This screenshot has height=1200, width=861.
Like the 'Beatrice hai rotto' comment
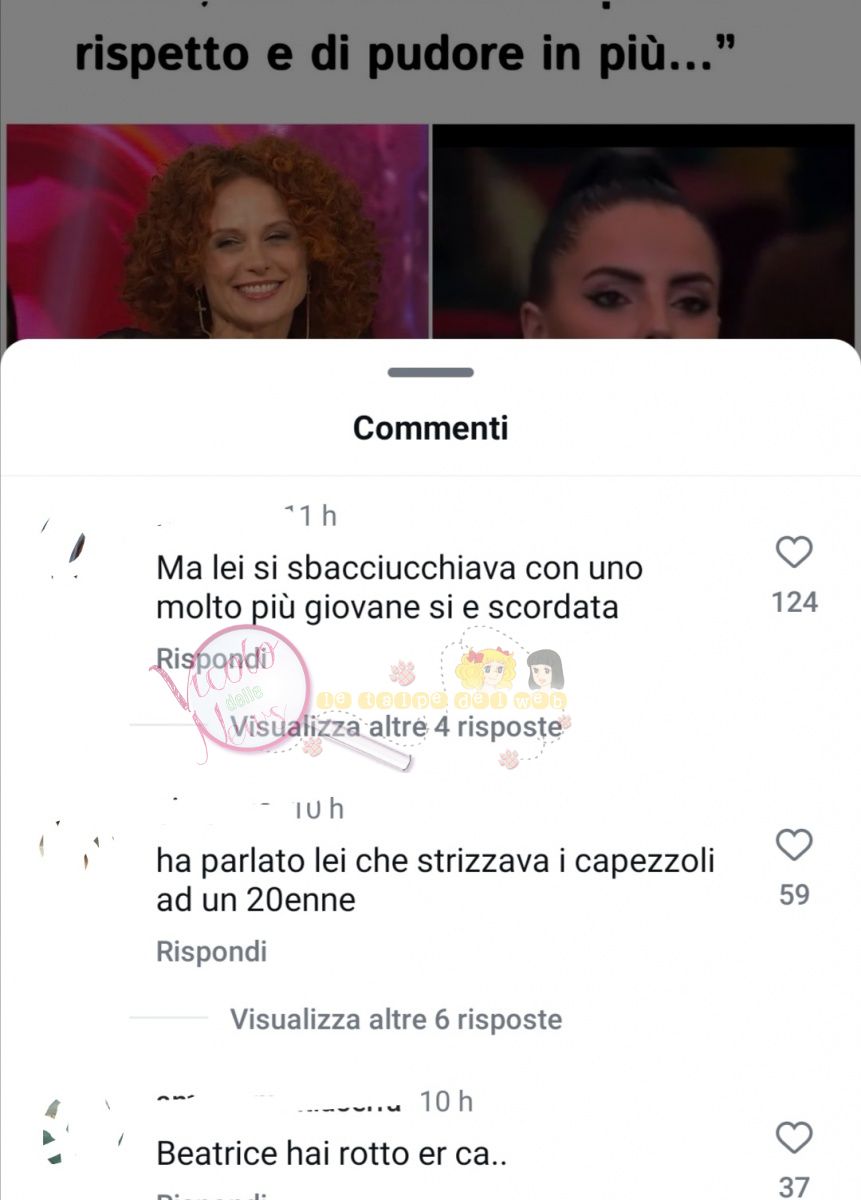[795, 1138]
